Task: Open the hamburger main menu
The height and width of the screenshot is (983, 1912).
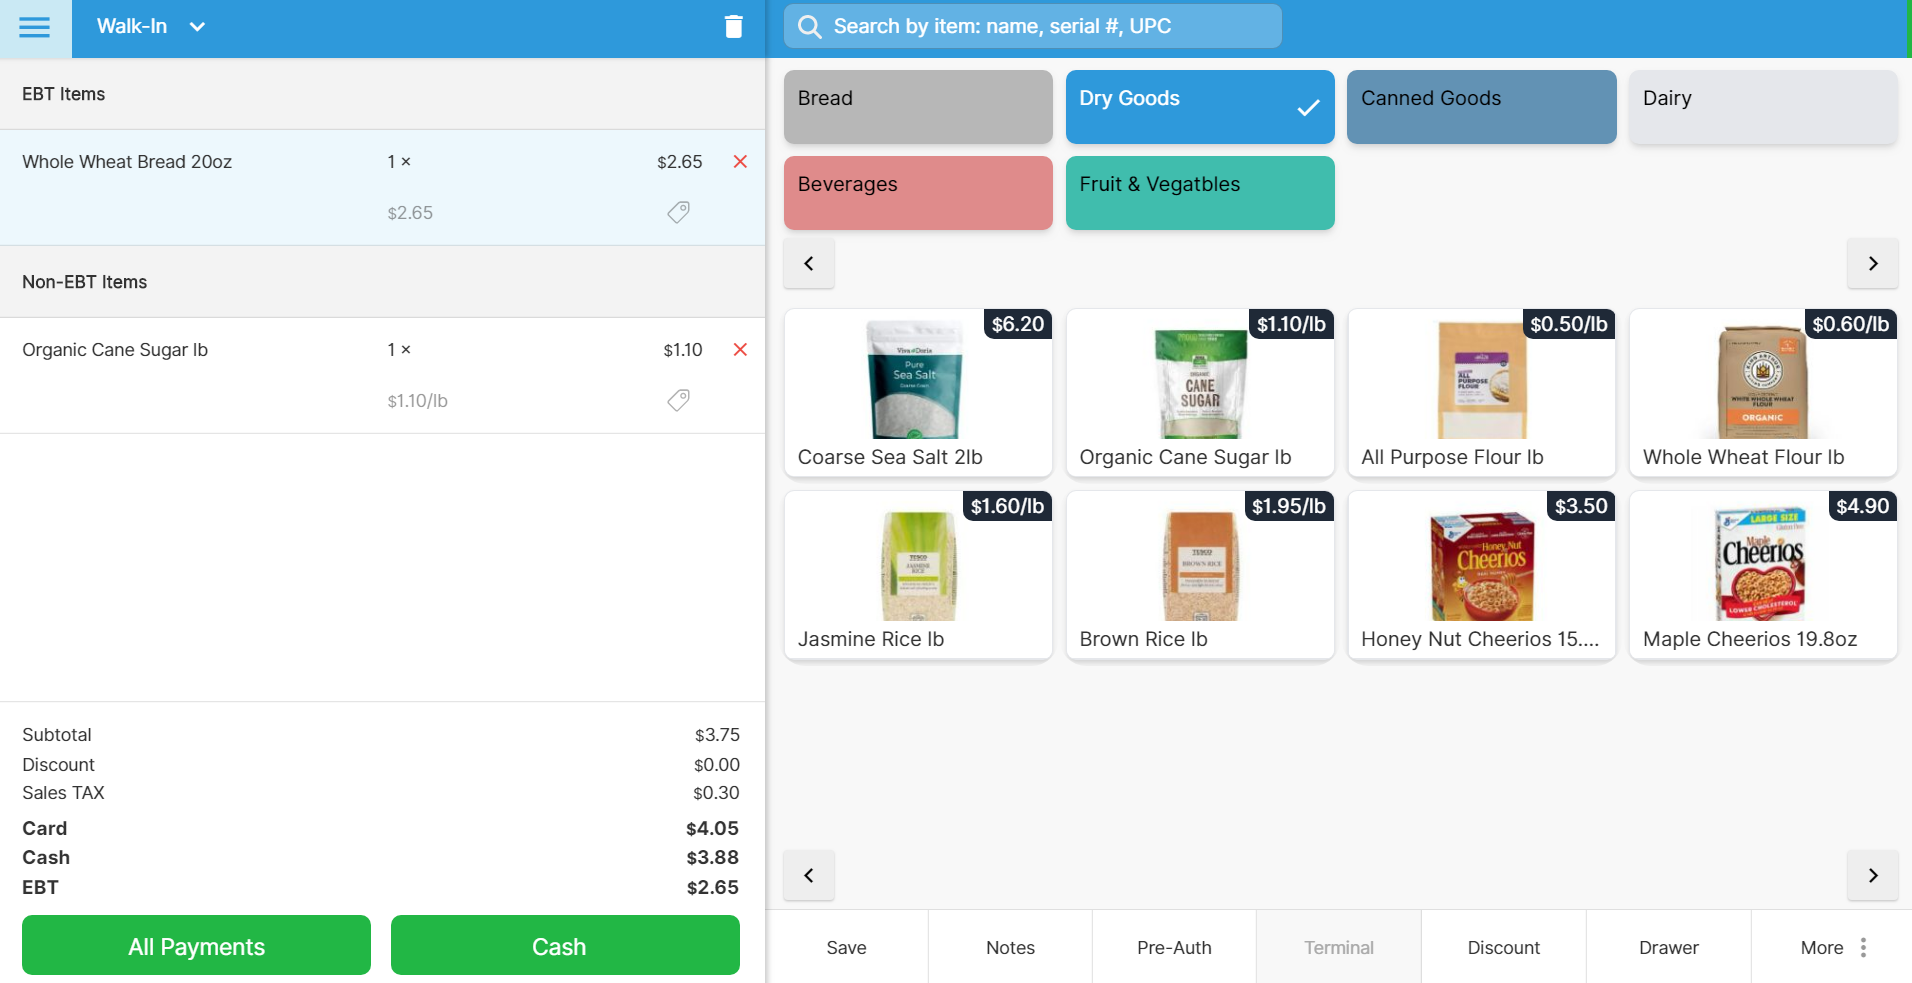Action: click(35, 27)
